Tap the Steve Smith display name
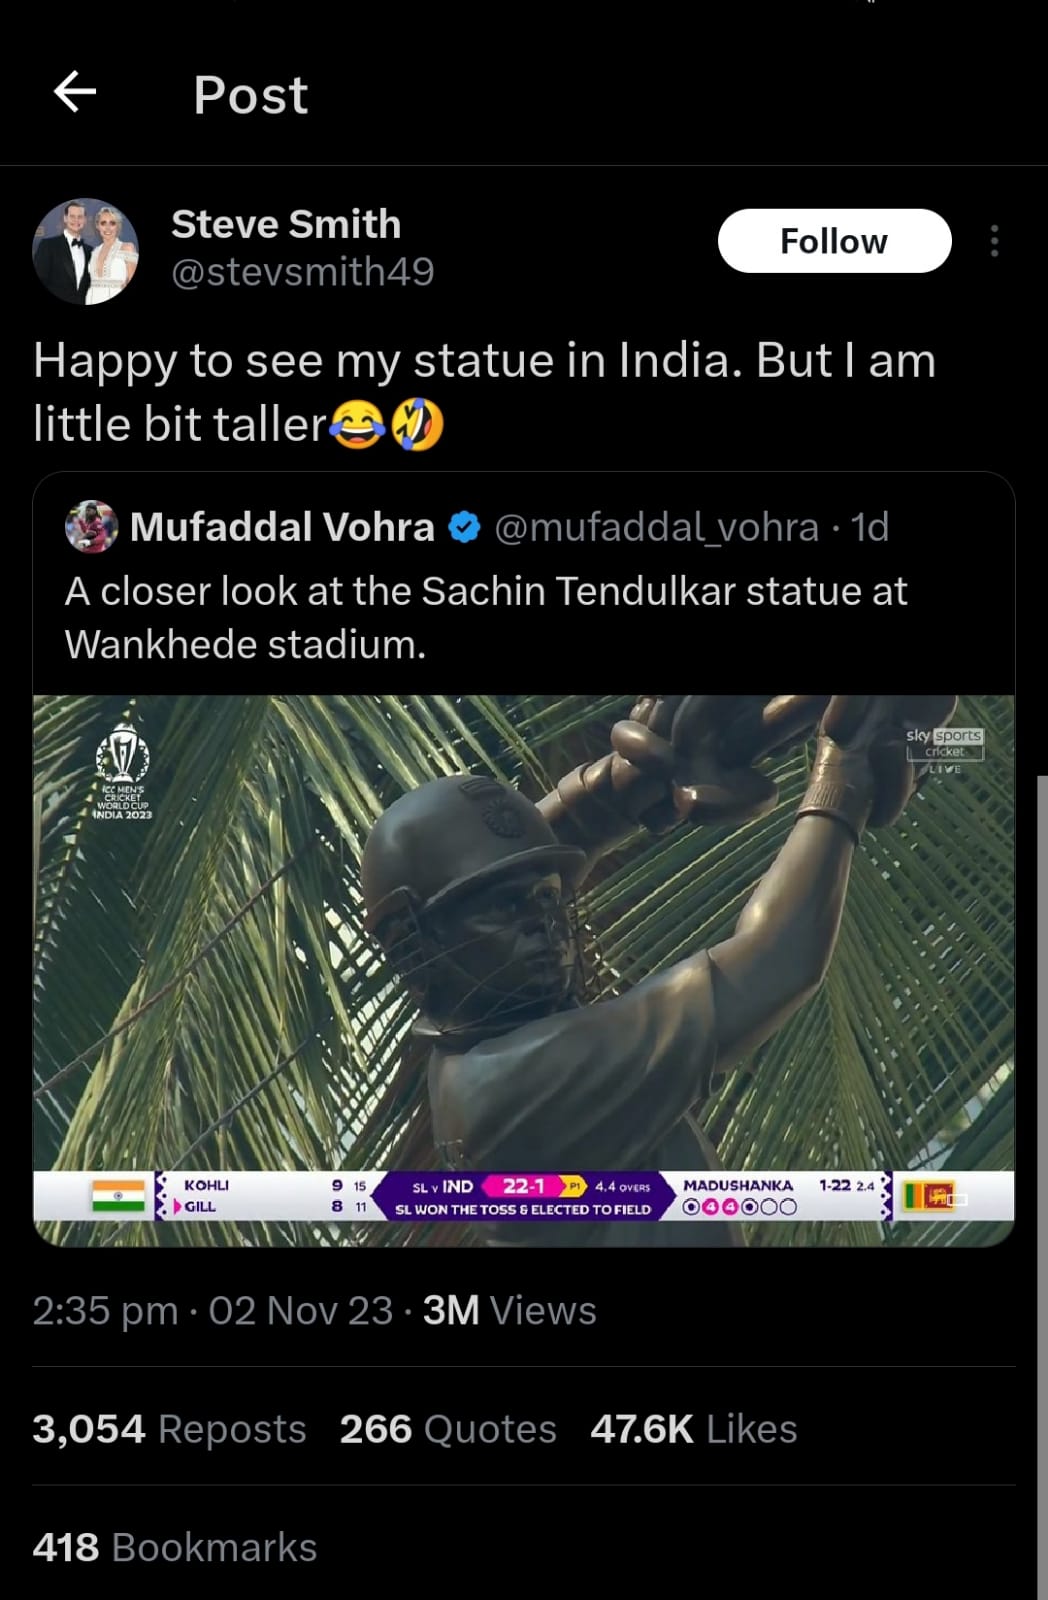 tap(286, 224)
